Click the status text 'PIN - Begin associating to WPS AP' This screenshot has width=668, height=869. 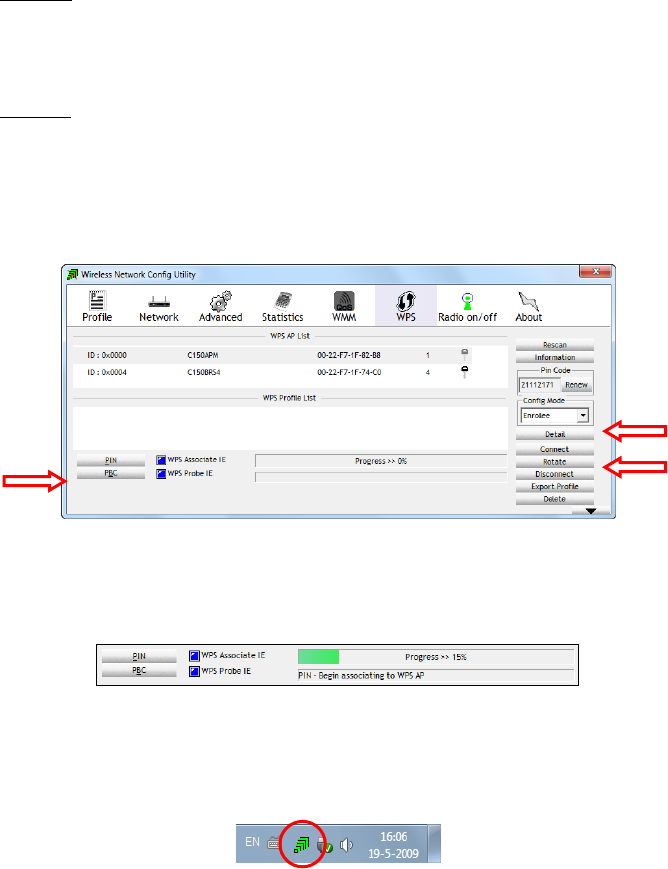pos(361,676)
